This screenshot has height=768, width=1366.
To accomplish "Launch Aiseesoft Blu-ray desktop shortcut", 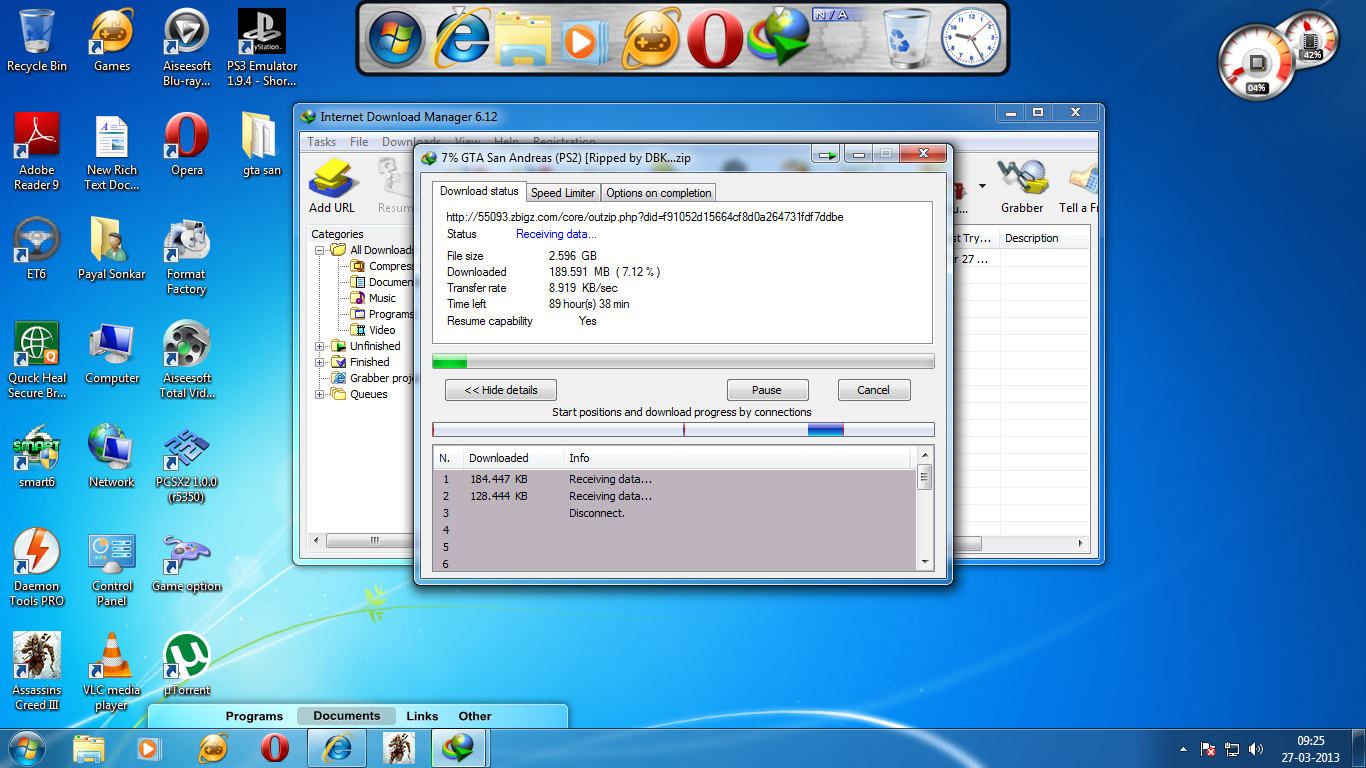I will click(x=186, y=47).
